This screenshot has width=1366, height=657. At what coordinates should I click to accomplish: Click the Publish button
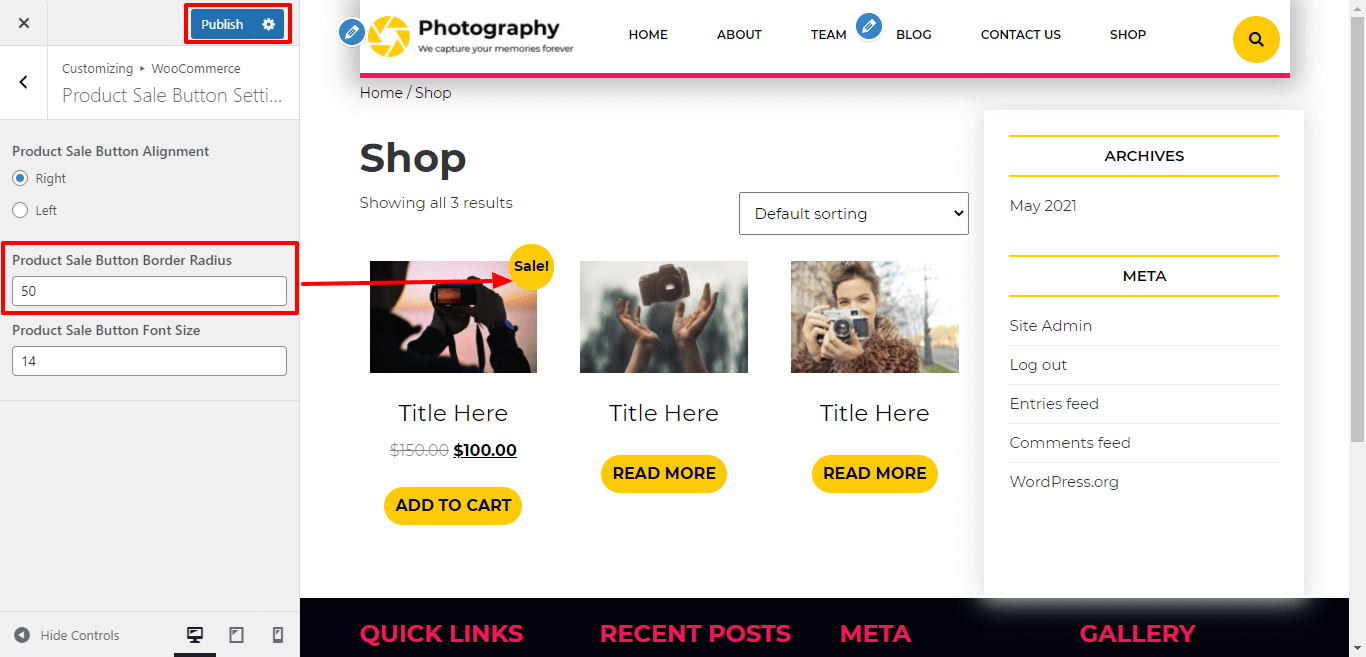point(222,24)
